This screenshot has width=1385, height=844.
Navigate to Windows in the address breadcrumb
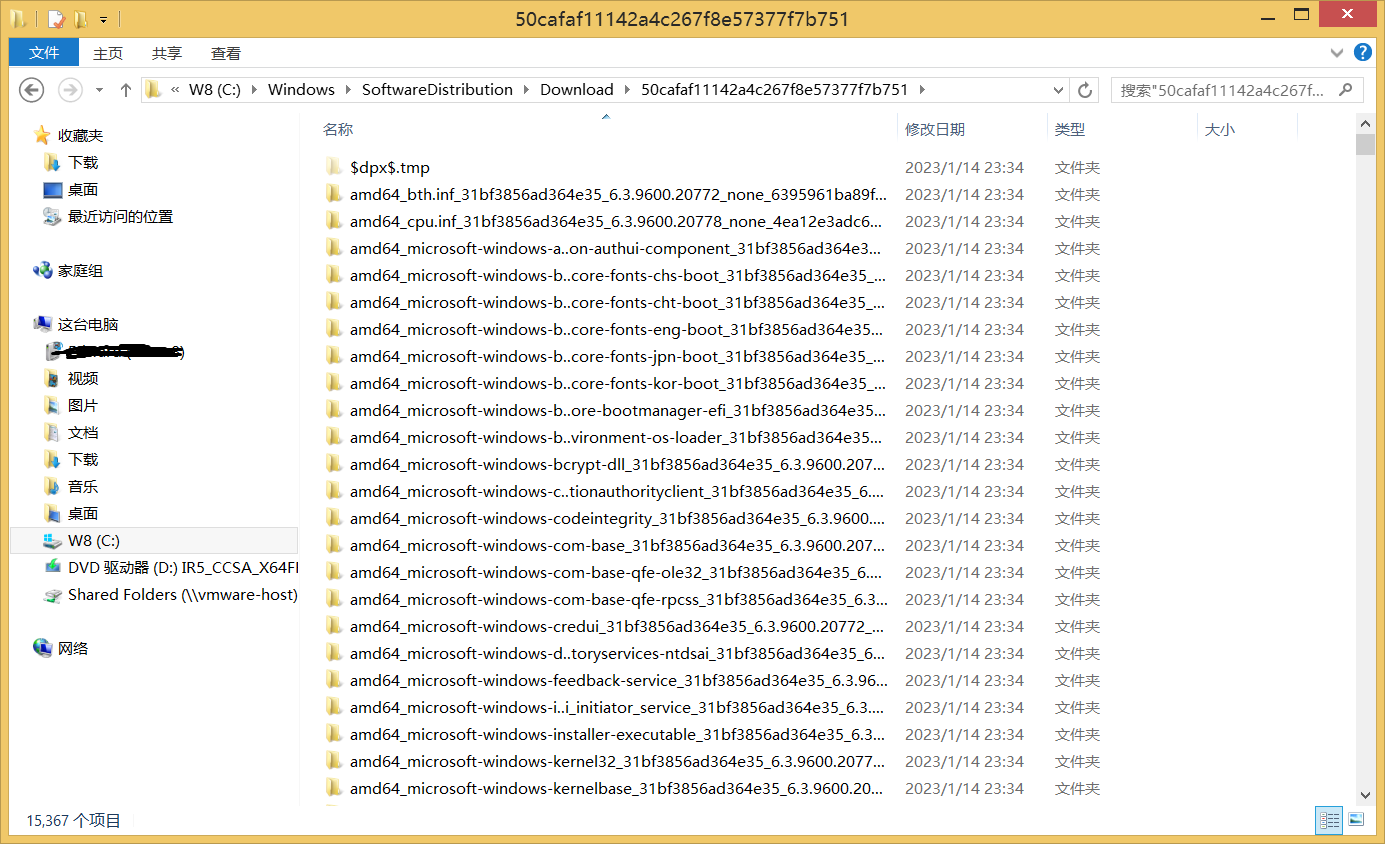tap(301, 89)
